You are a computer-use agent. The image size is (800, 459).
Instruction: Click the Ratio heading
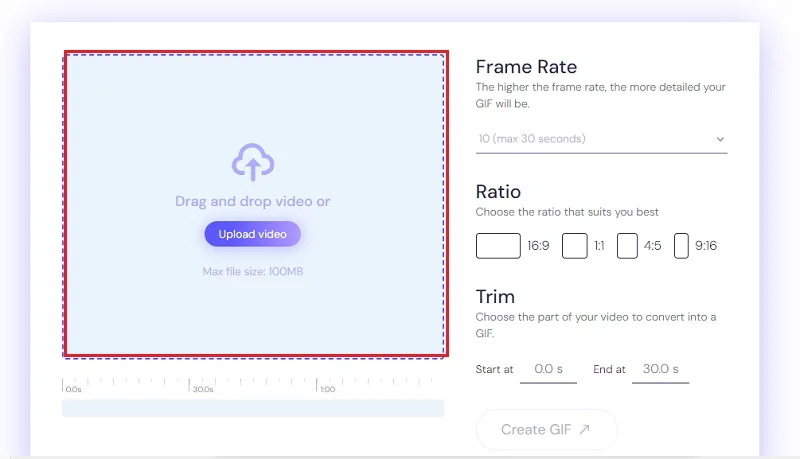(x=498, y=192)
